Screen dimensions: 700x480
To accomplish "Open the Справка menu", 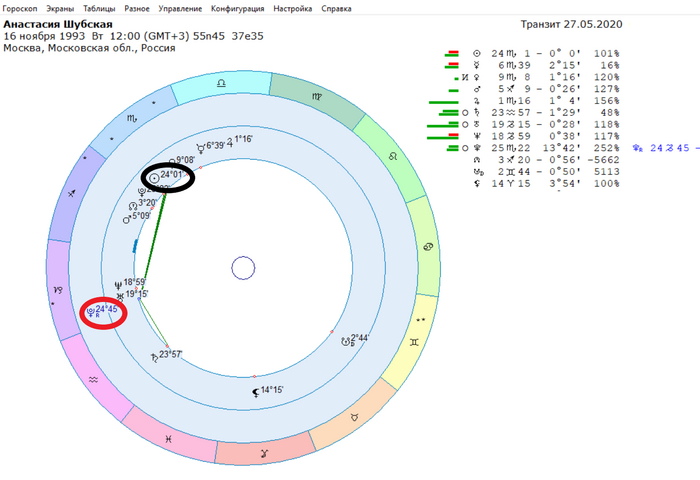I will pos(336,8).
